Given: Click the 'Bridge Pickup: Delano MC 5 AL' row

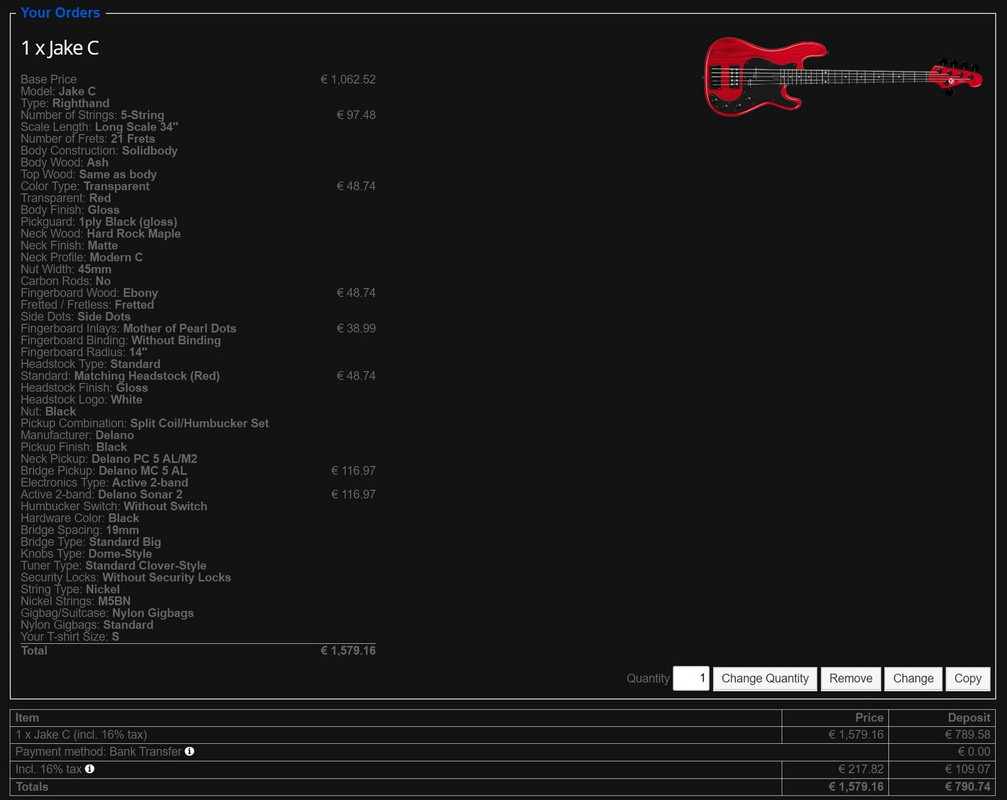Looking at the screenshot, I should click(x=104, y=471).
